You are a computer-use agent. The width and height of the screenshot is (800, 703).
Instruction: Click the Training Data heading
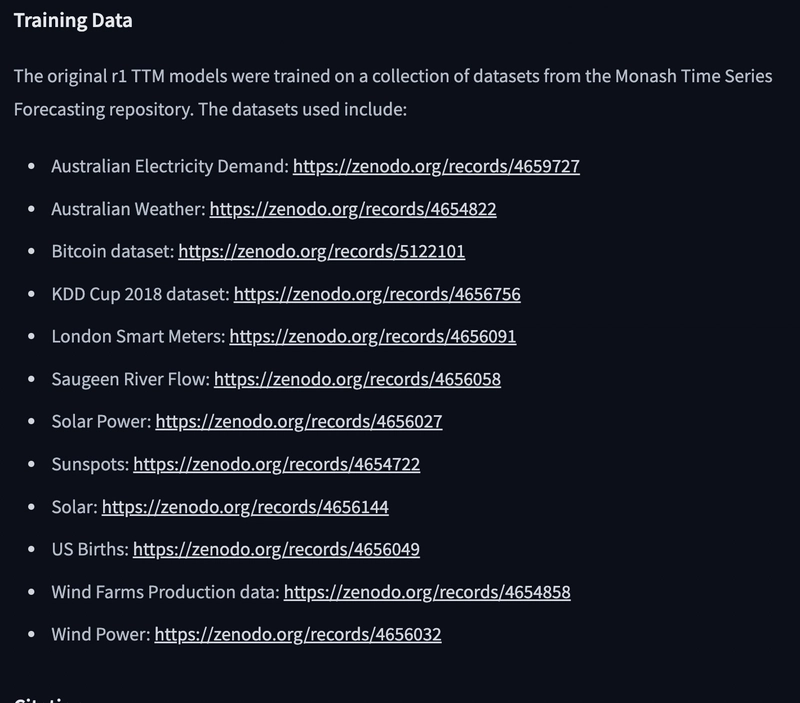click(73, 20)
